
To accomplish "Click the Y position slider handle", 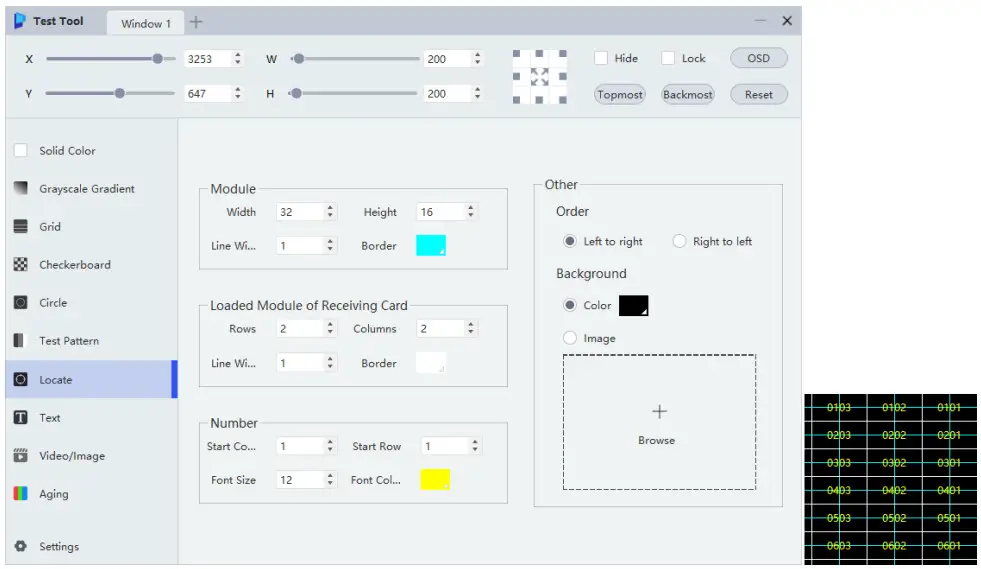I will coord(119,93).
